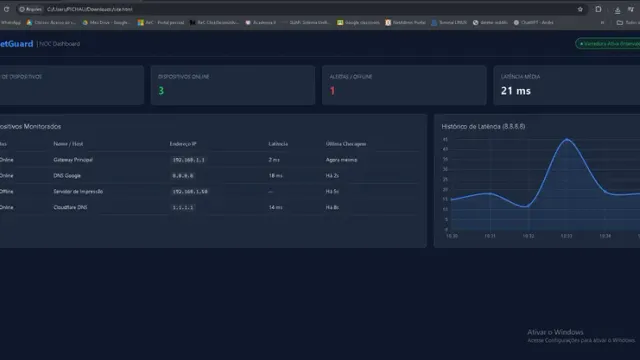Select the Servidor de Impressão host name

click(78, 191)
